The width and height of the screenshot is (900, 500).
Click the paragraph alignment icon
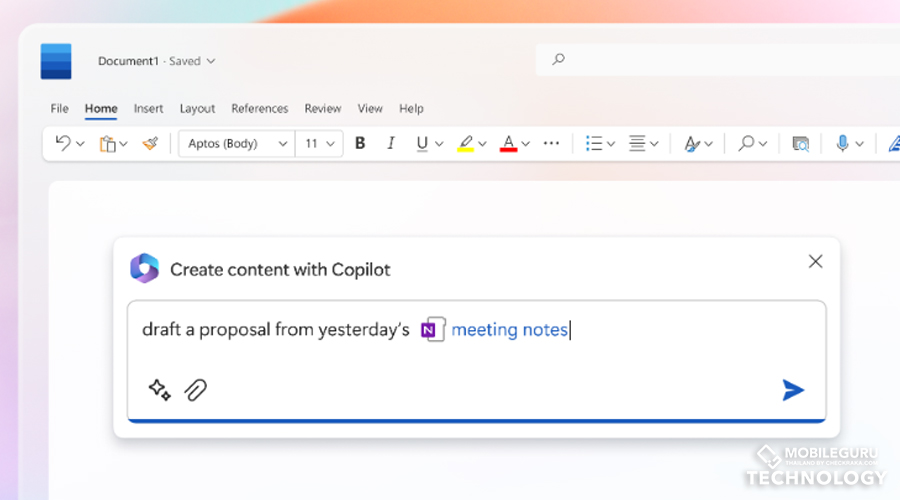(x=637, y=143)
